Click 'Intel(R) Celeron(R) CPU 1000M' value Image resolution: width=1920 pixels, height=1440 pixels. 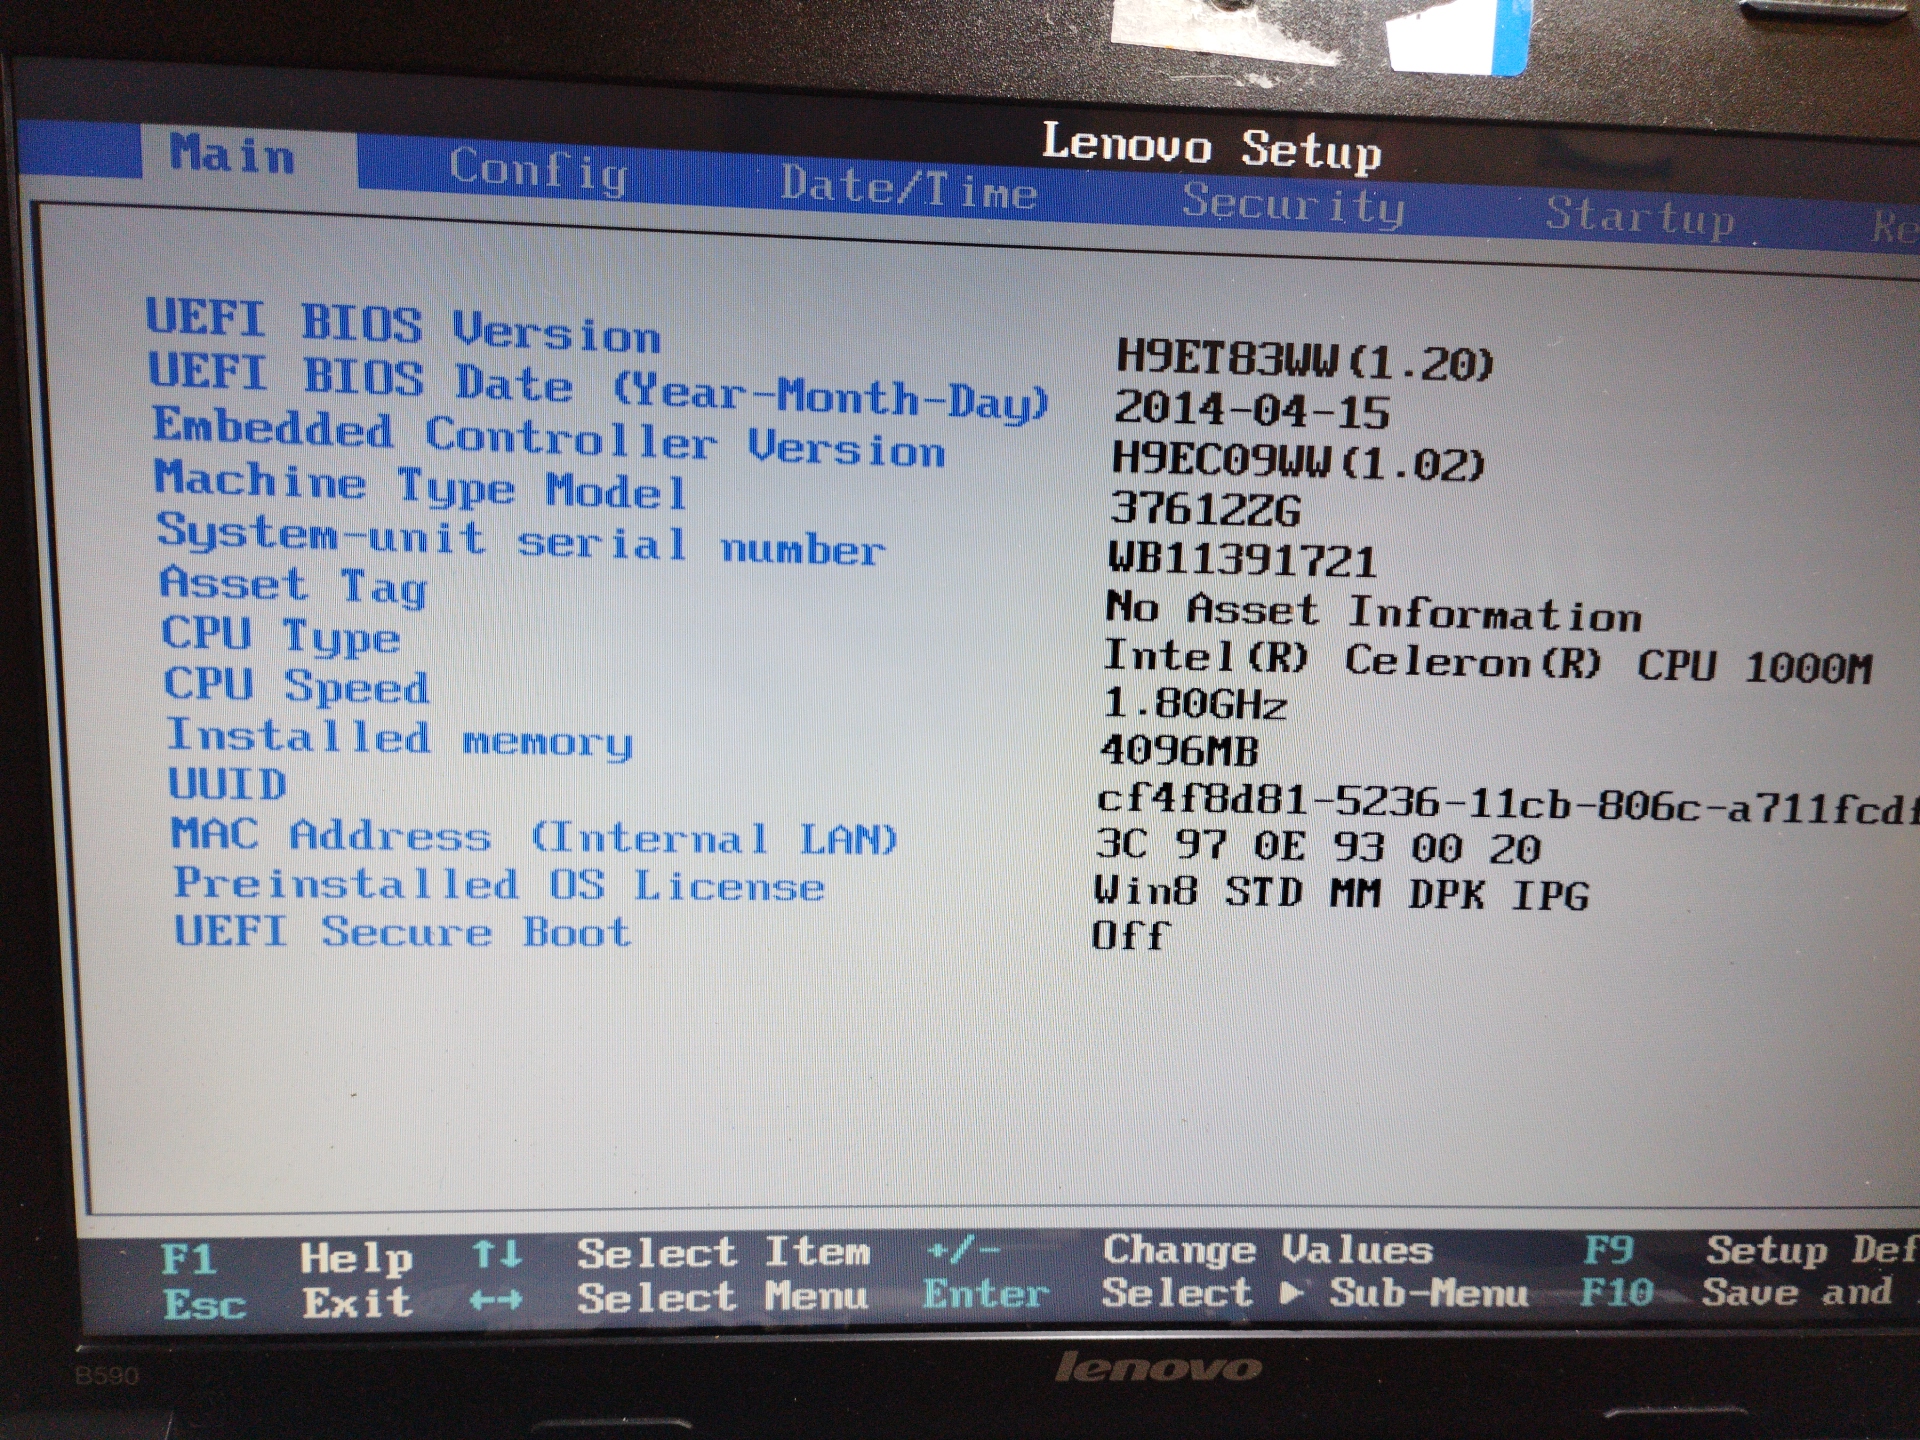pyautogui.click(x=1487, y=661)
